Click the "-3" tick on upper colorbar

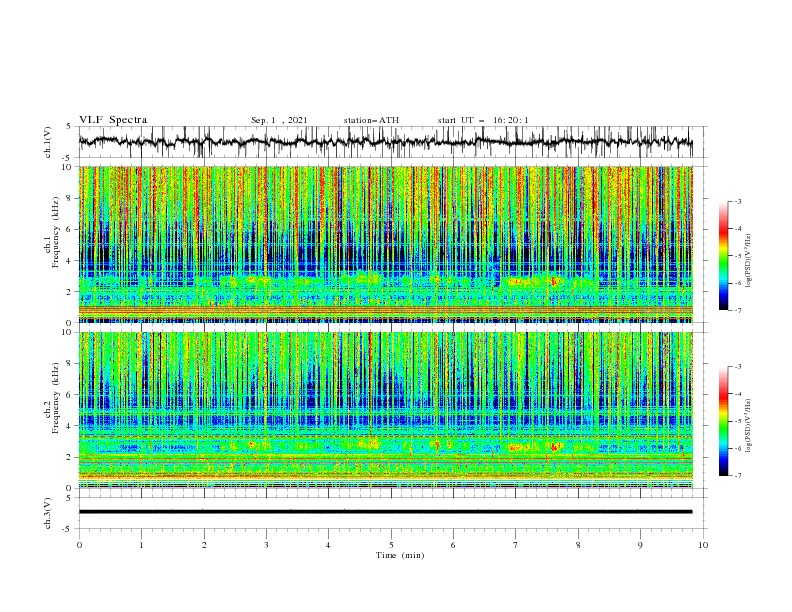[738, 201]
